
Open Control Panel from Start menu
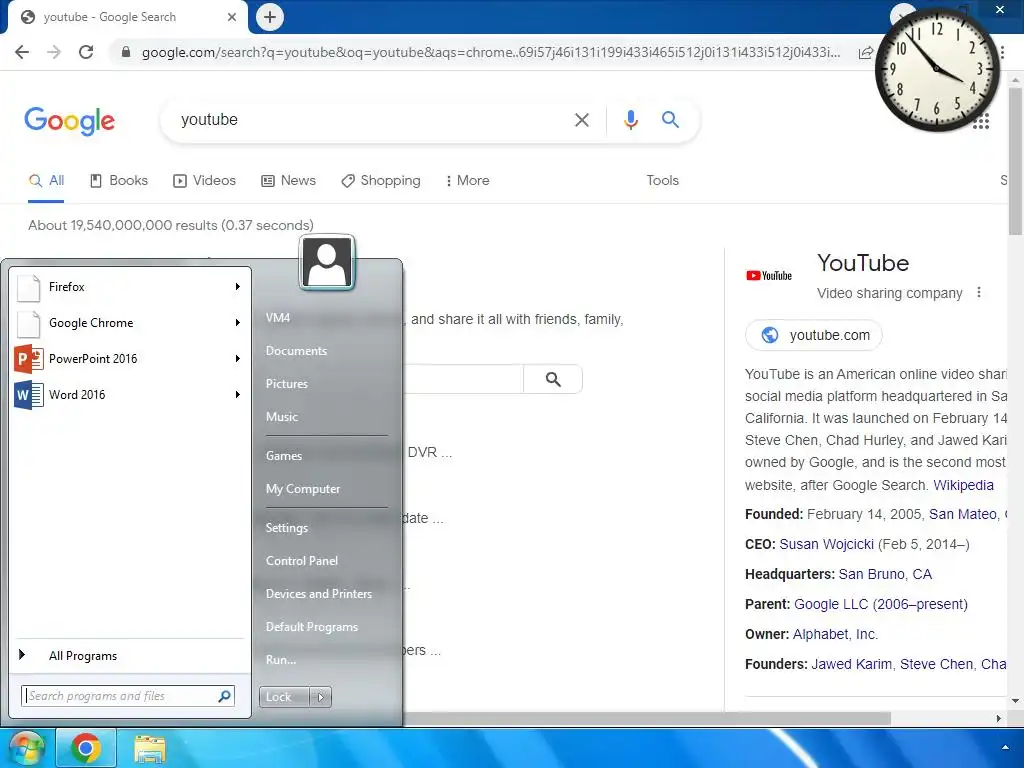tap(302, 560)
